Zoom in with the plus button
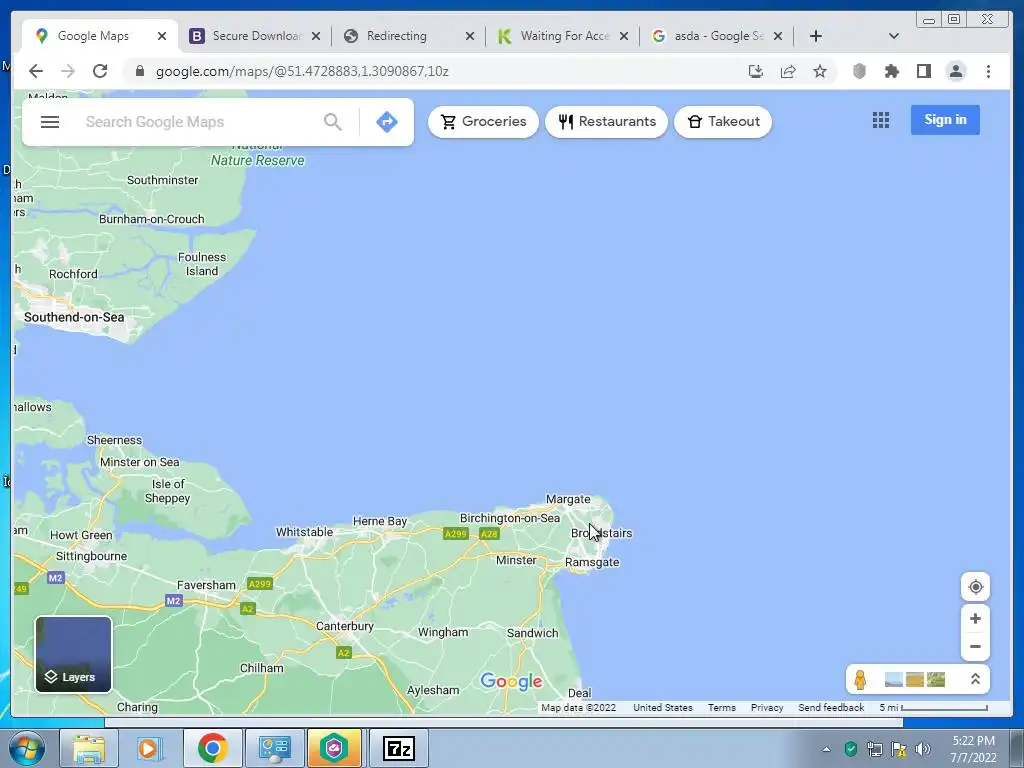Image resolution: width=1024 pixels, height=768 pixels. click(975, 618)
